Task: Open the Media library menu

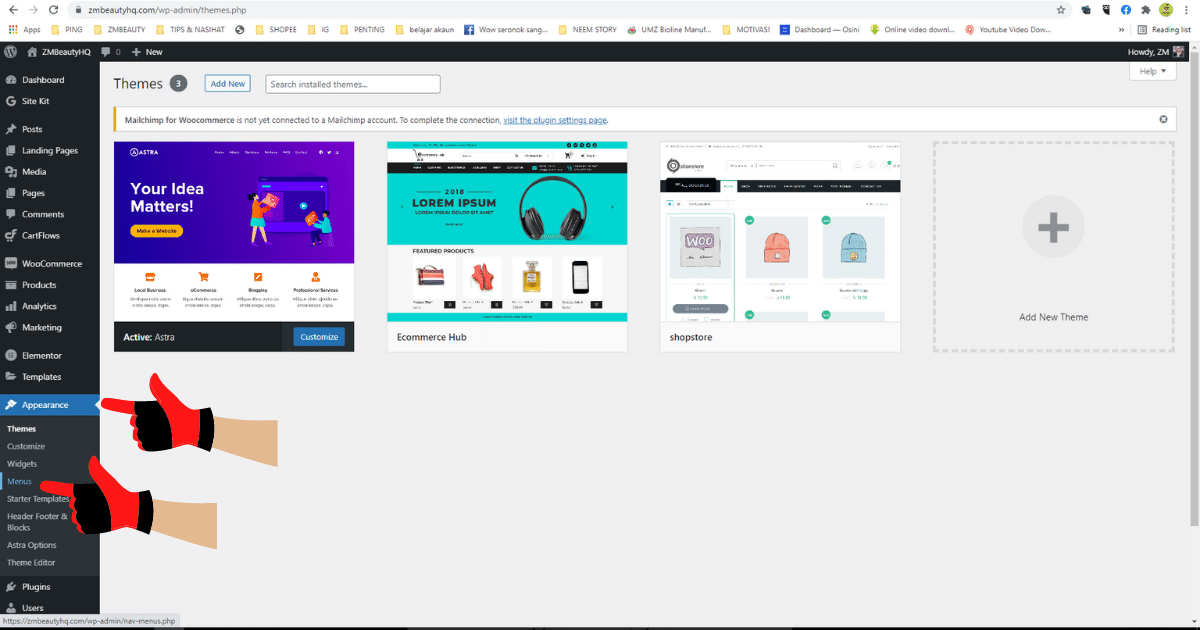Action: click(34, 172)
